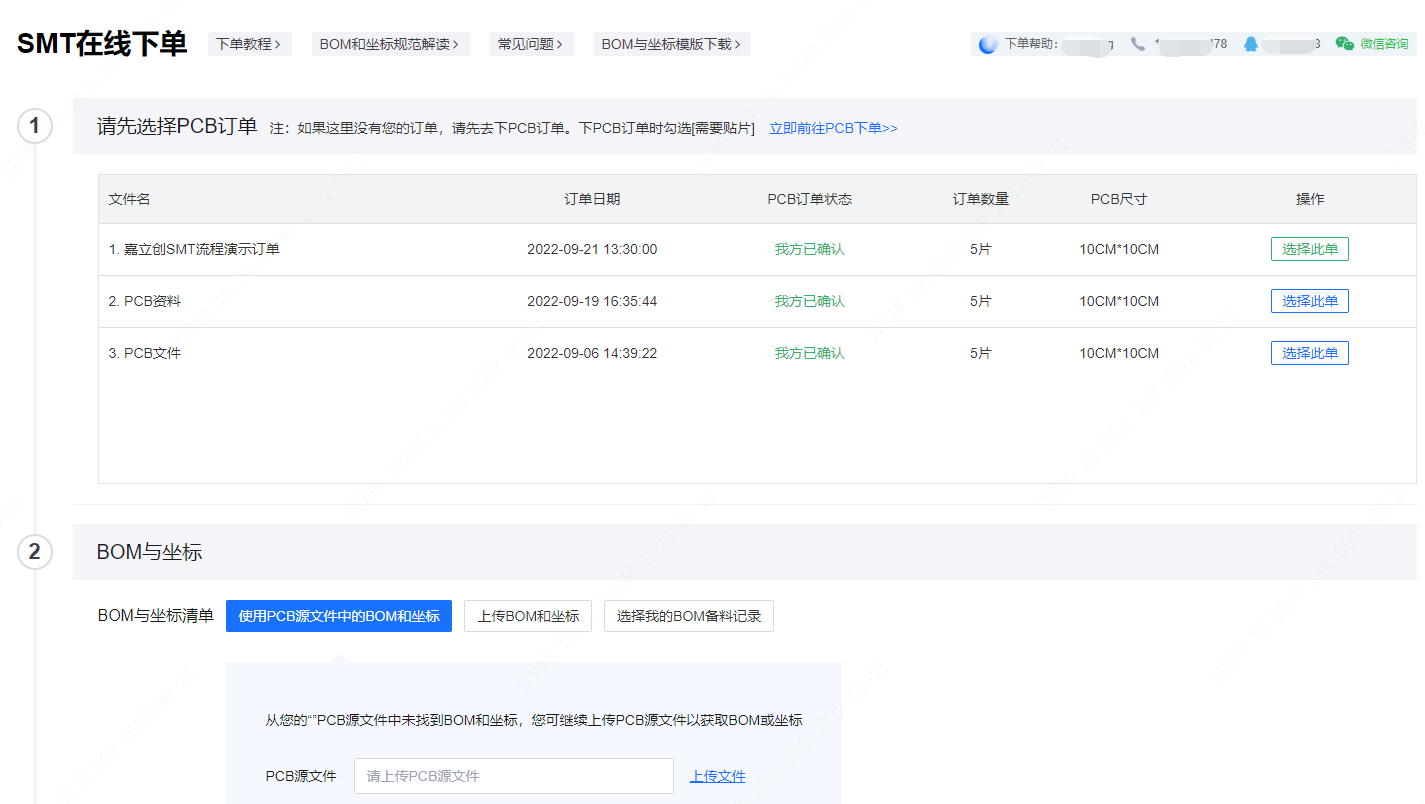Click file name 1. 嘉立创SMT流程演示订单

point(194,249)
